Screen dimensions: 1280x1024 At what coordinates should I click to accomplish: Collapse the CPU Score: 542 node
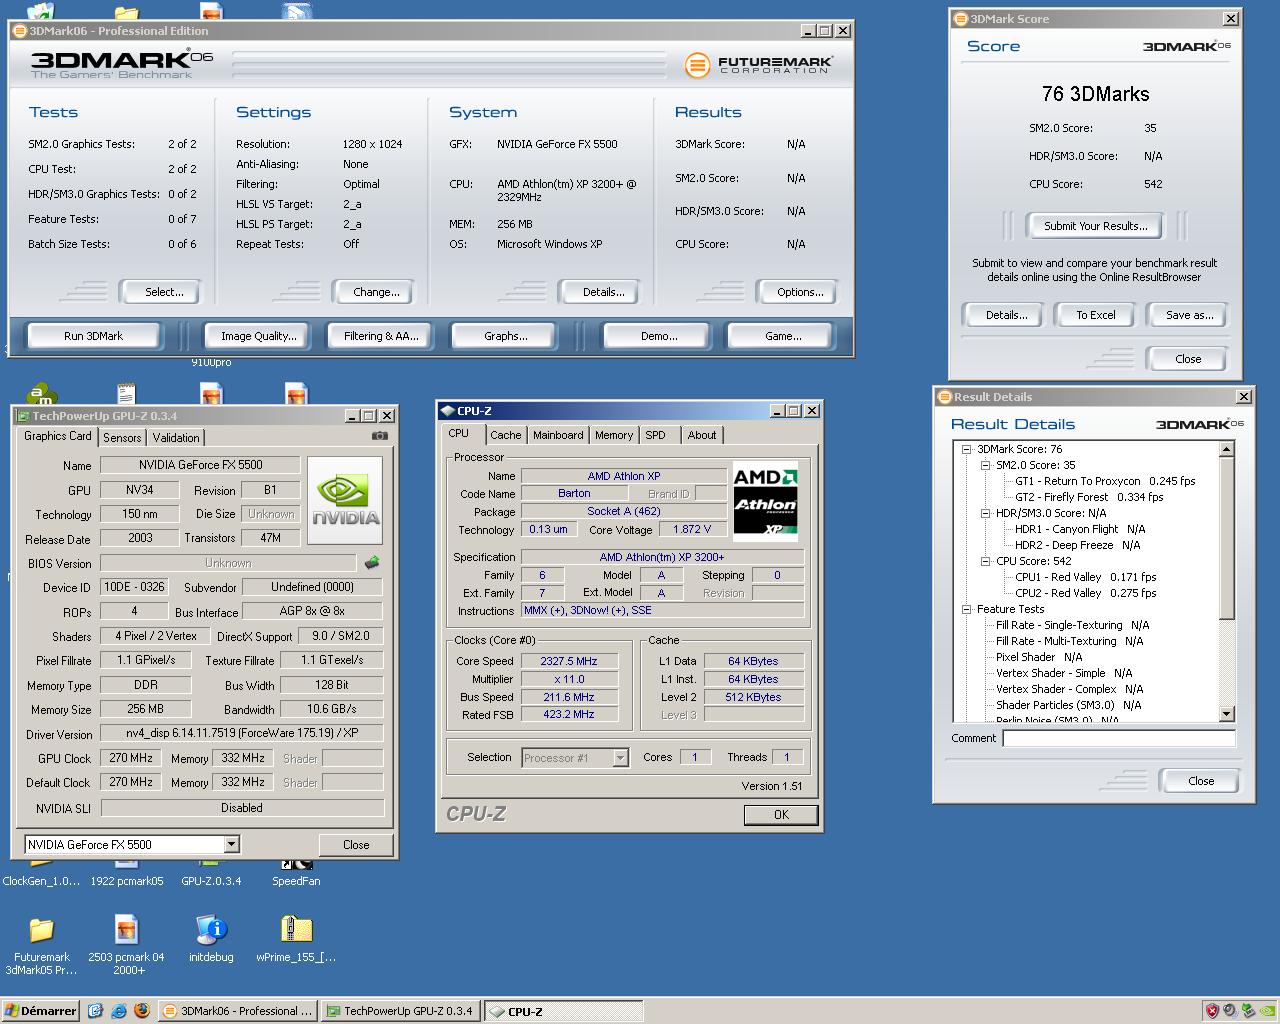pyautogui.click(x=986, y=561)
